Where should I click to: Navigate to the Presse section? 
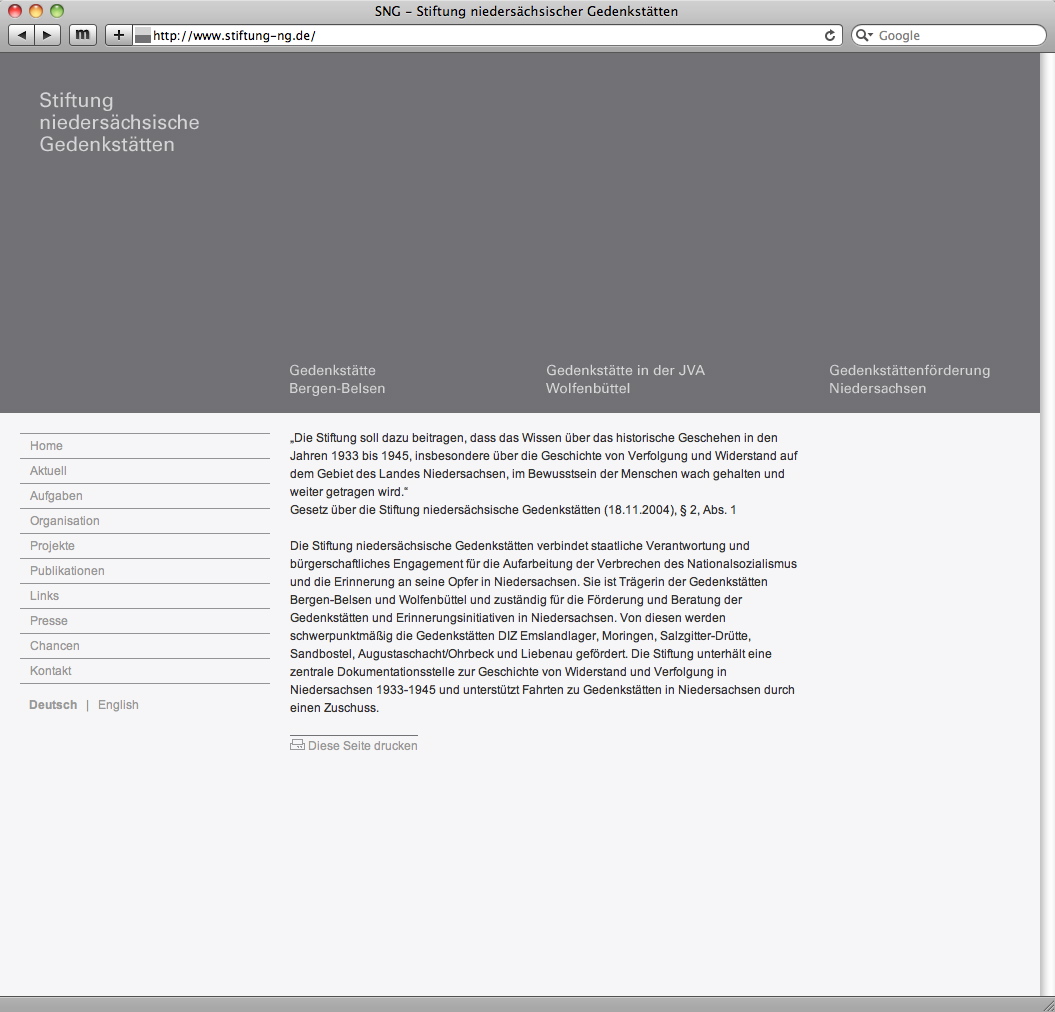48,620
